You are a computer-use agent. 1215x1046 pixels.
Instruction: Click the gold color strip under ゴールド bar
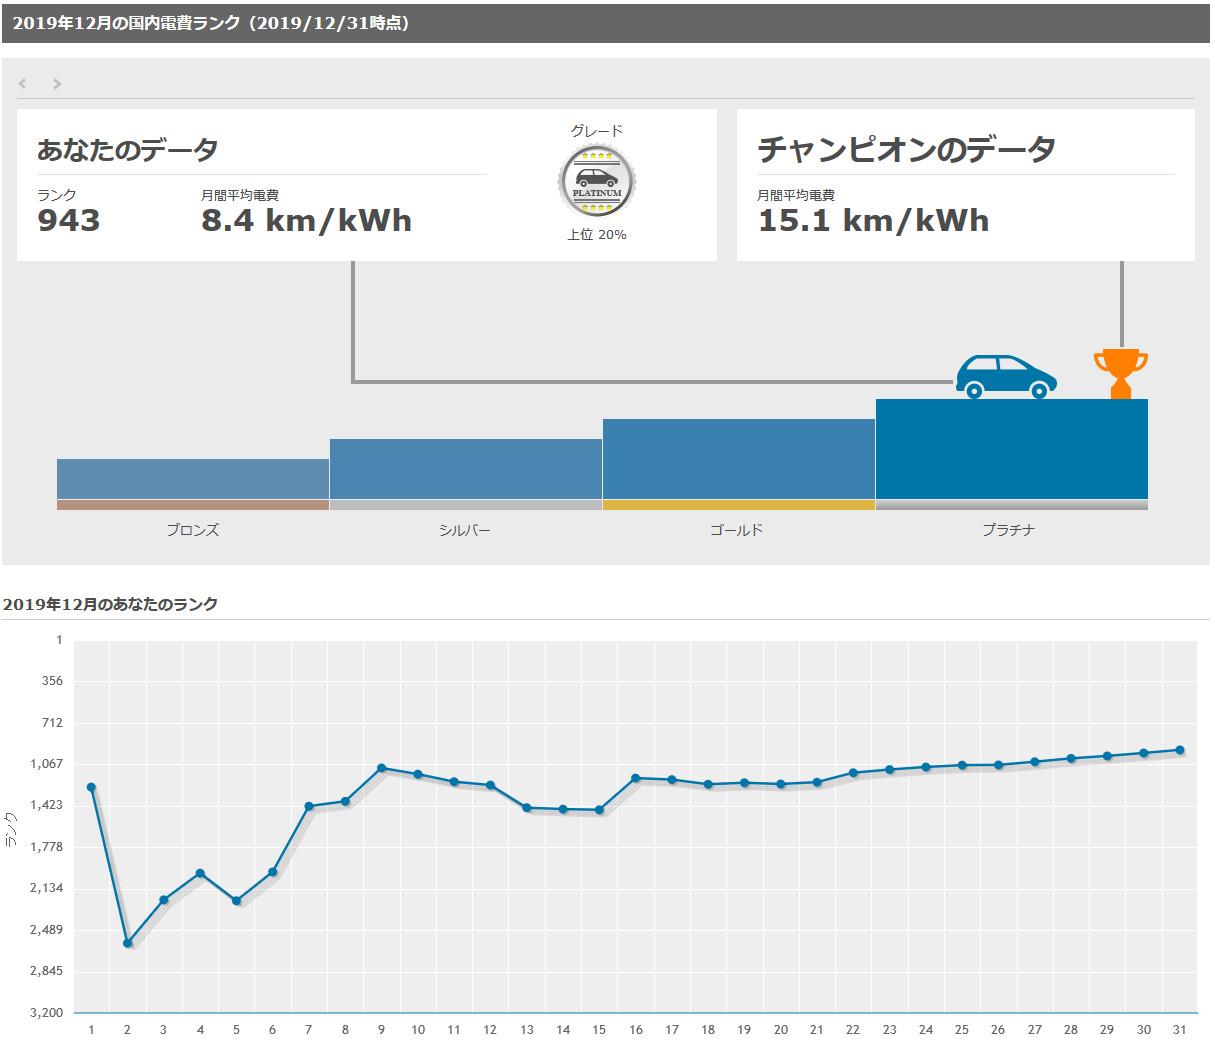(739, 505)
